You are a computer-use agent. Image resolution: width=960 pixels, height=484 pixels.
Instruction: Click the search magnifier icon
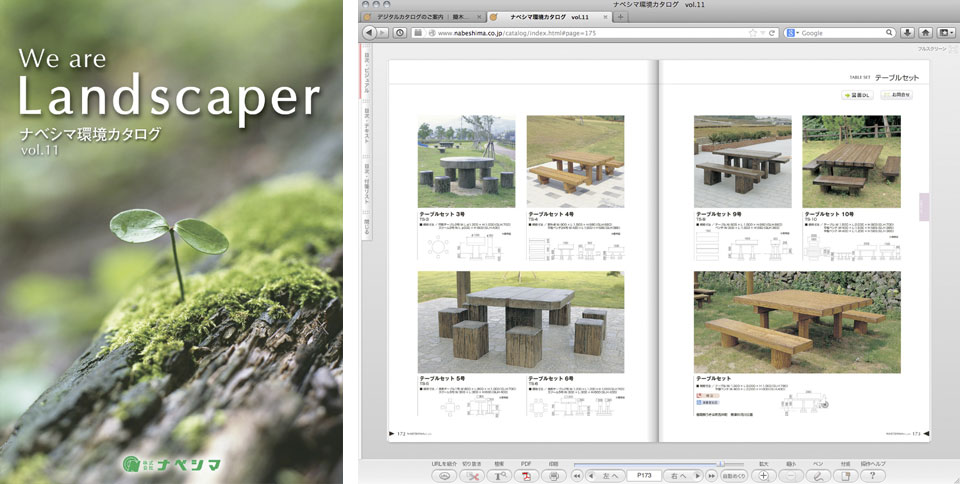tap(890, 33)
